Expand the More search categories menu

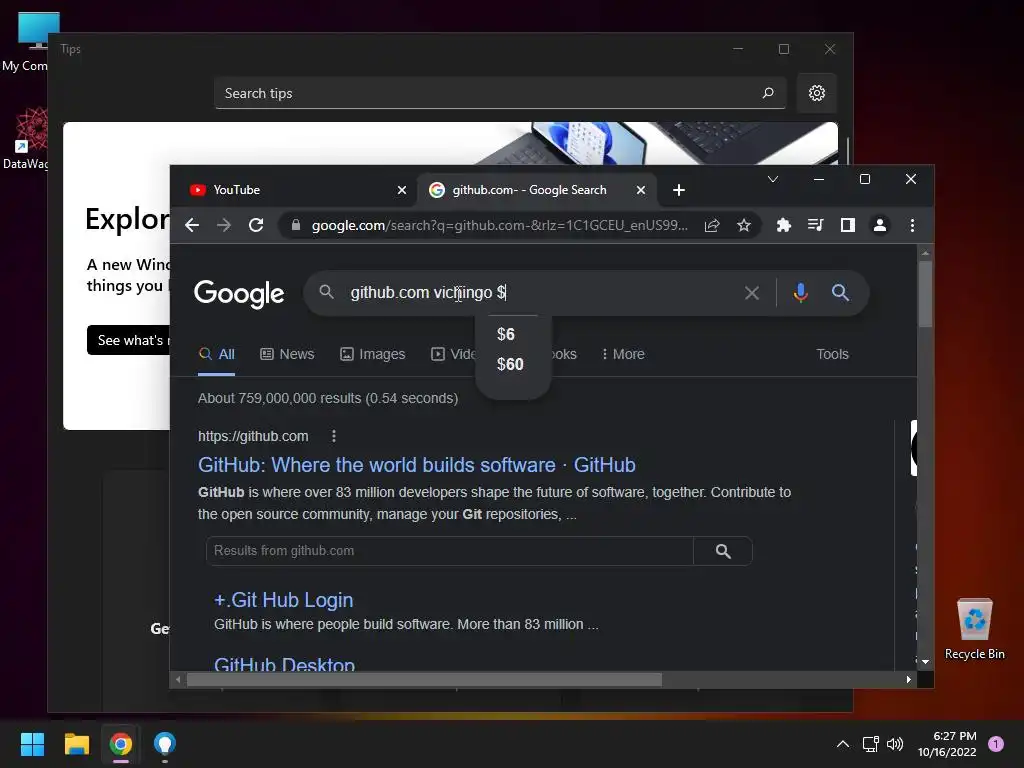622,354
